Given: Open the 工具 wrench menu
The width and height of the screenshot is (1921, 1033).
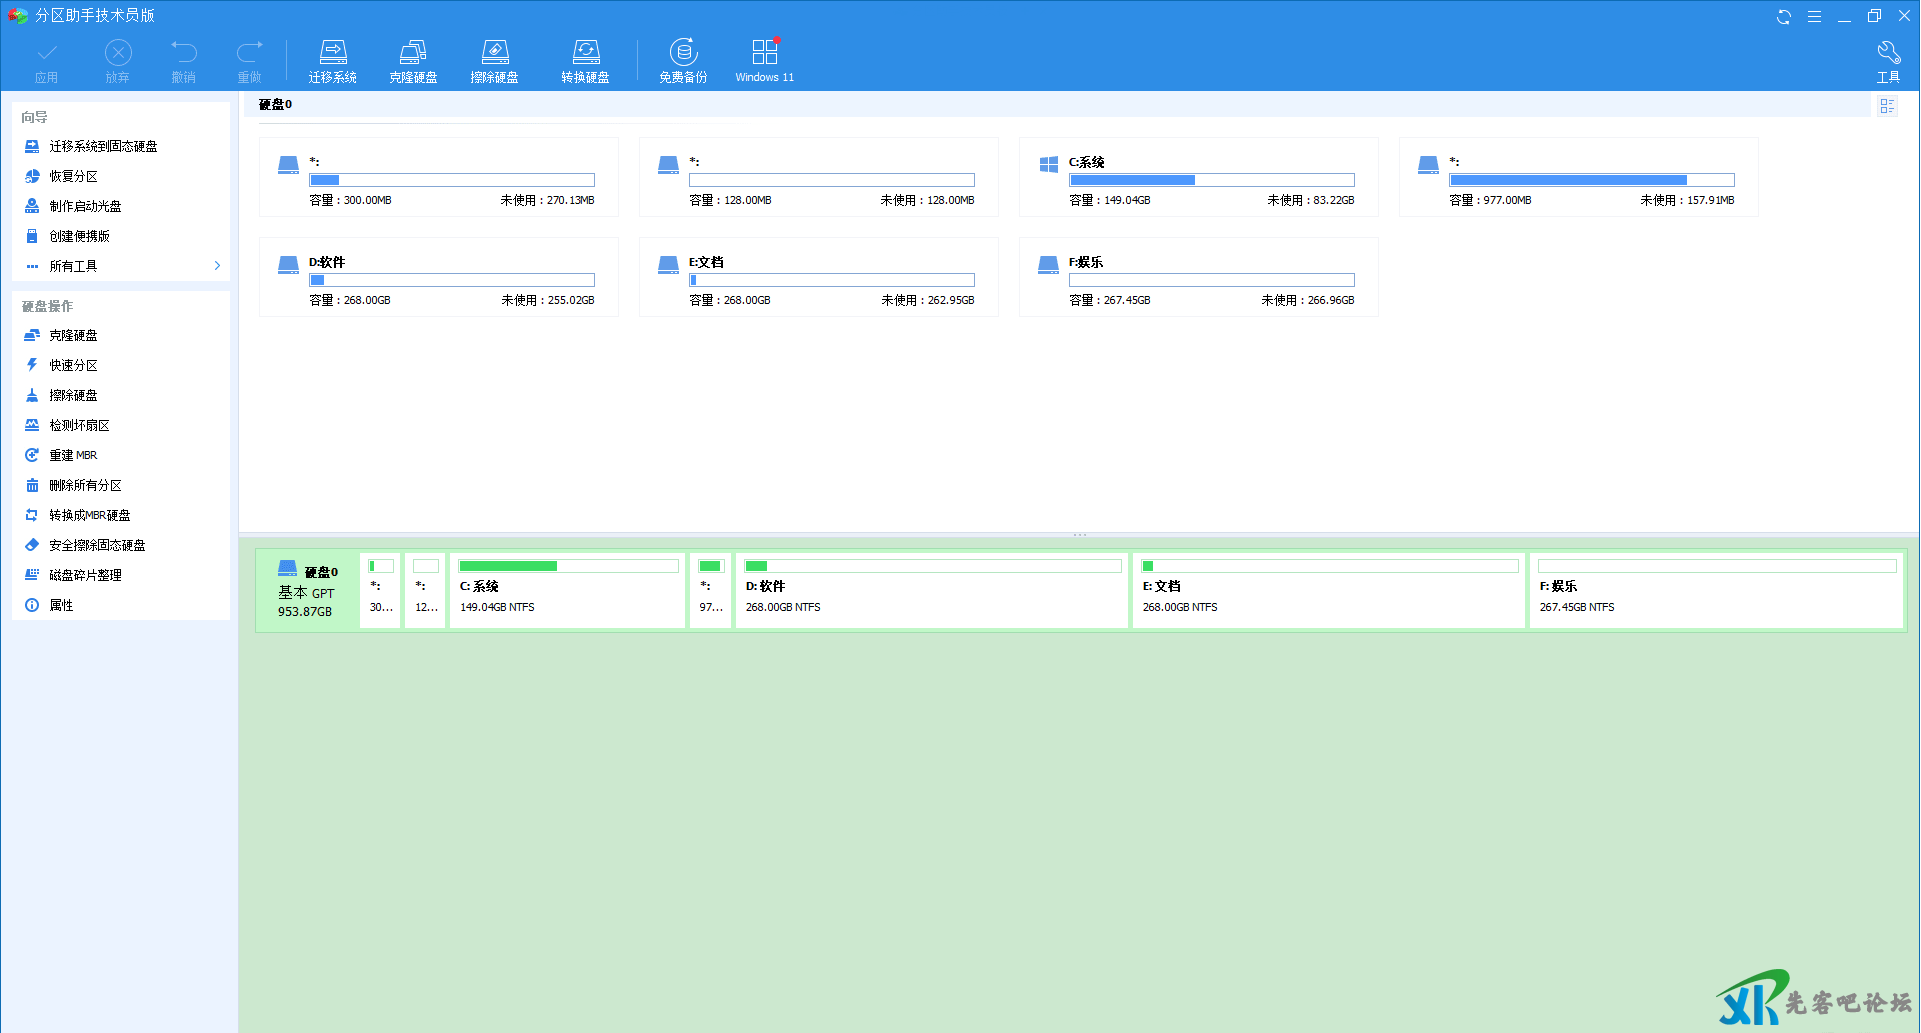Looking at the screenshot, I should pos(1888,61).
